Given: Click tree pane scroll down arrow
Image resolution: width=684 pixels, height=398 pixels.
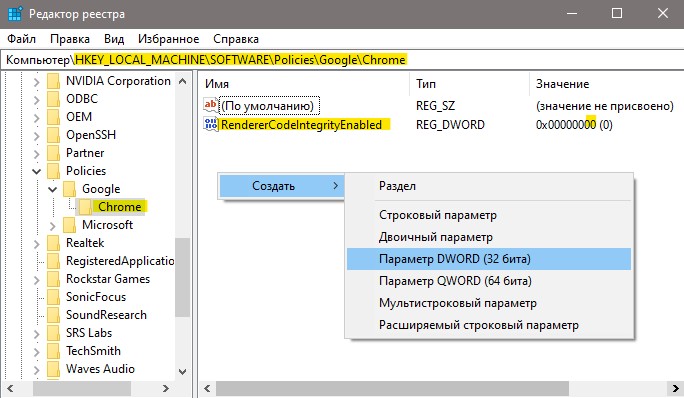Looking at the screenshot, I should [x=183, y=371].
